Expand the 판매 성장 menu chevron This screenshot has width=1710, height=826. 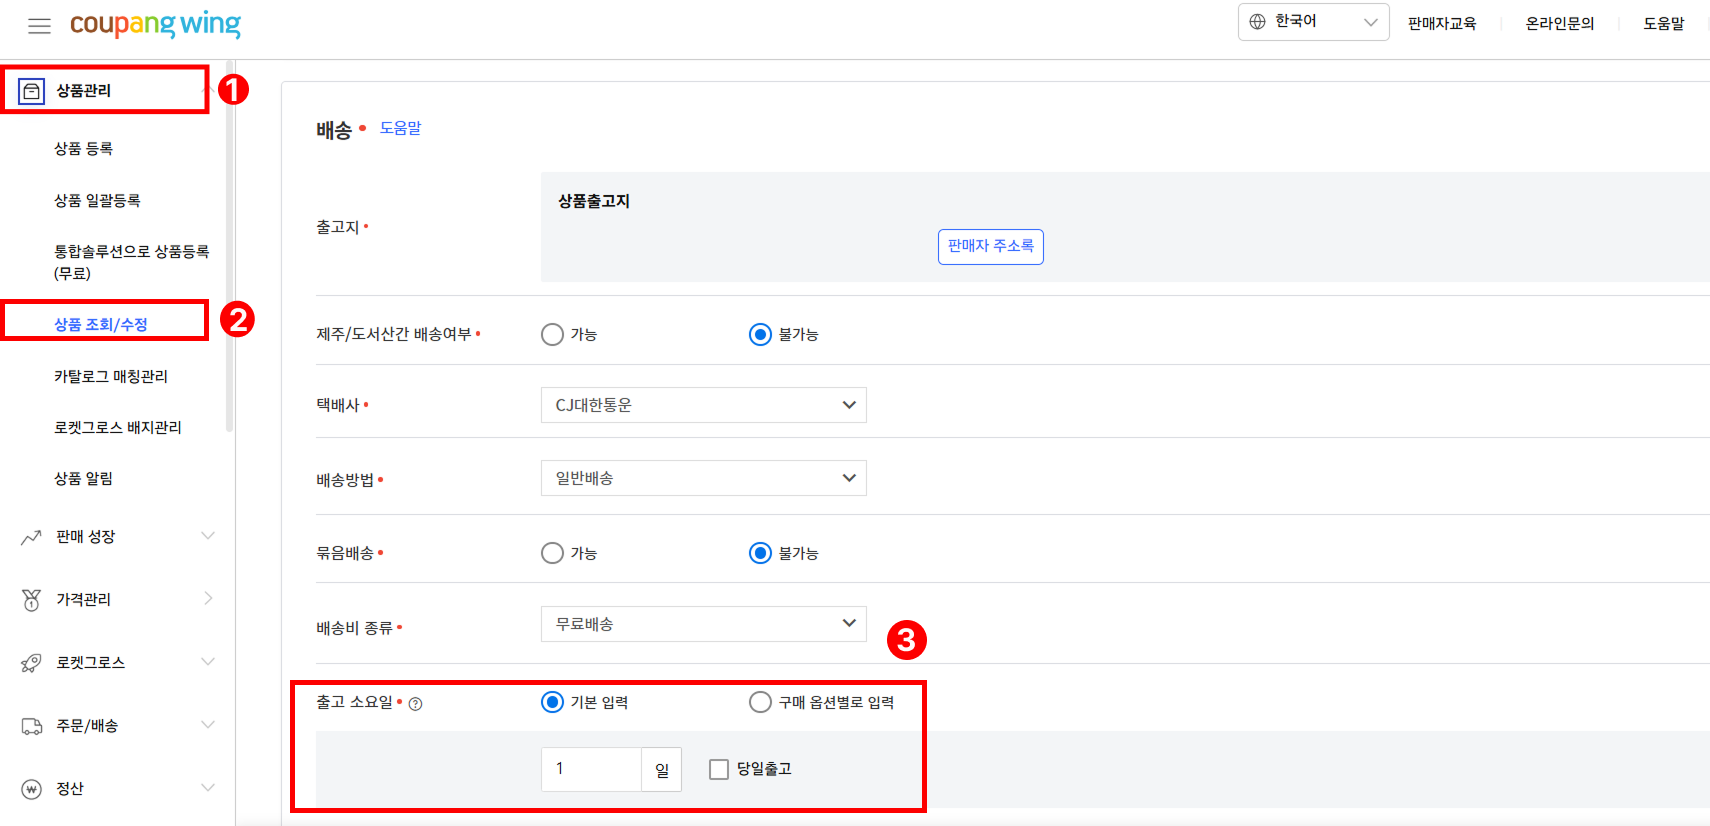point(208,536)
